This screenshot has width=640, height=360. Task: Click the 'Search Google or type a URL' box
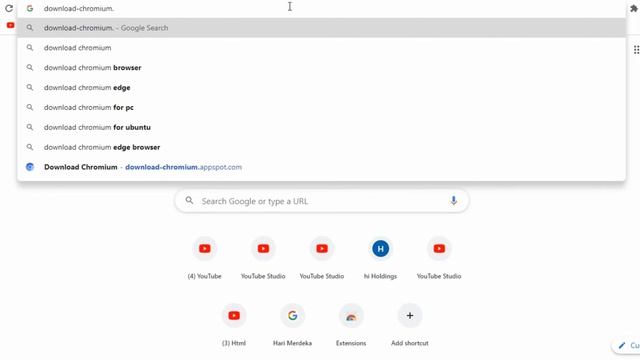322,201
